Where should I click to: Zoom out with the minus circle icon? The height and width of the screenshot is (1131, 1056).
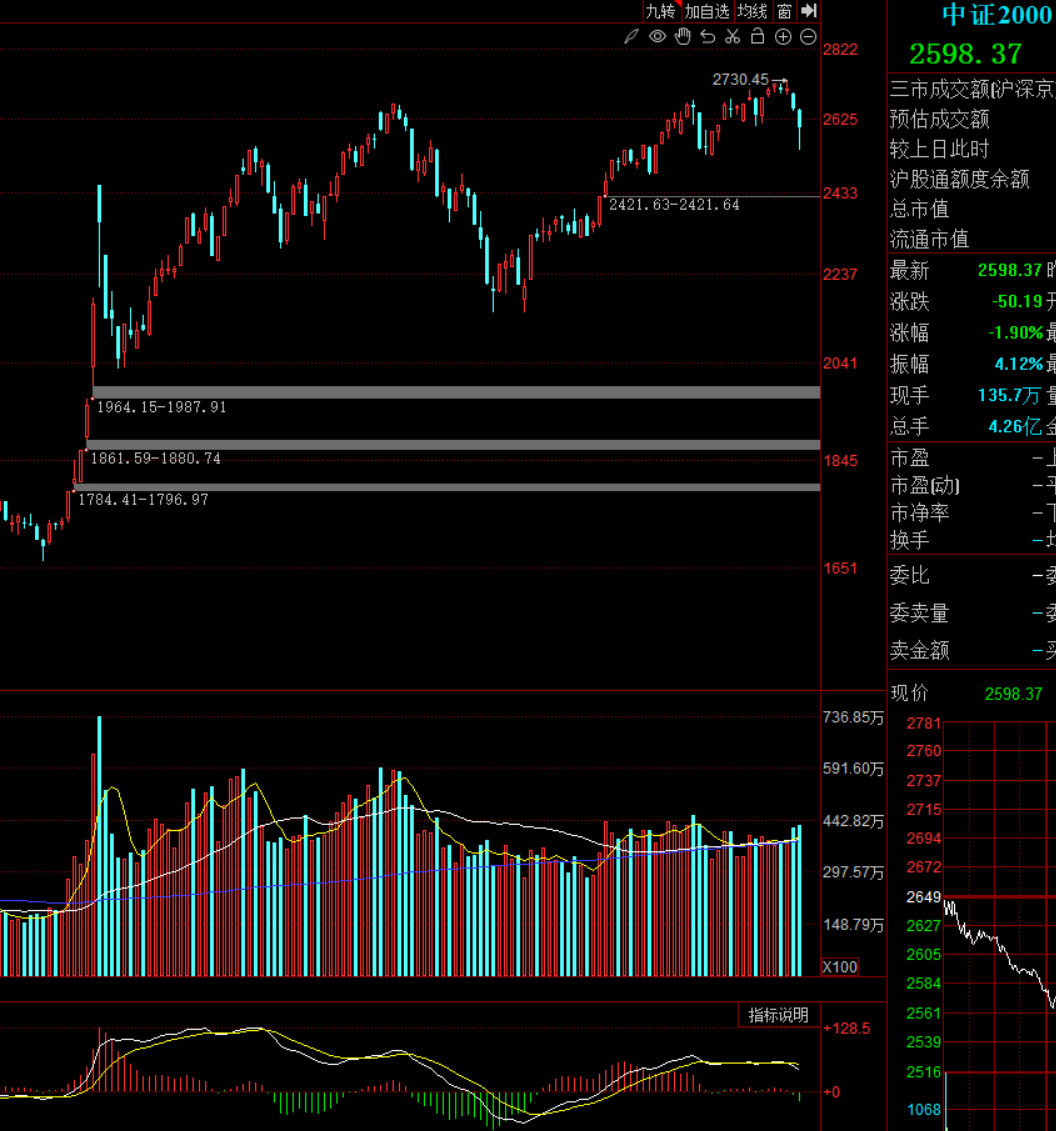808,37
